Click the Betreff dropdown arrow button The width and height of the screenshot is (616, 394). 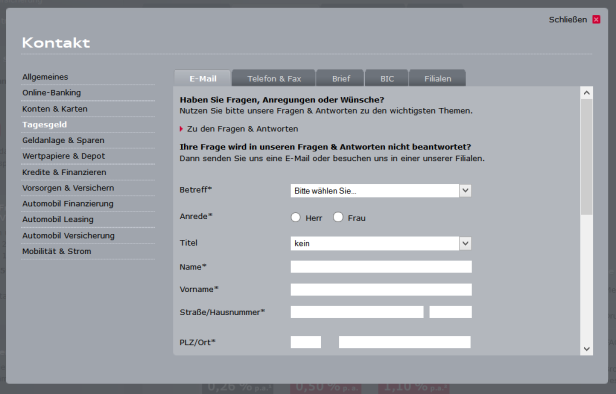[x=465, y=191]
